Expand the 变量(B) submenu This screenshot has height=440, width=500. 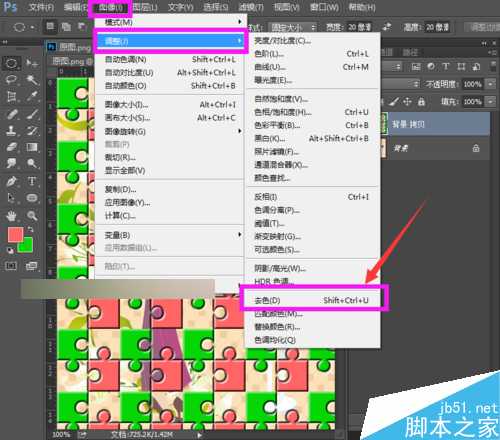[171, 235]
